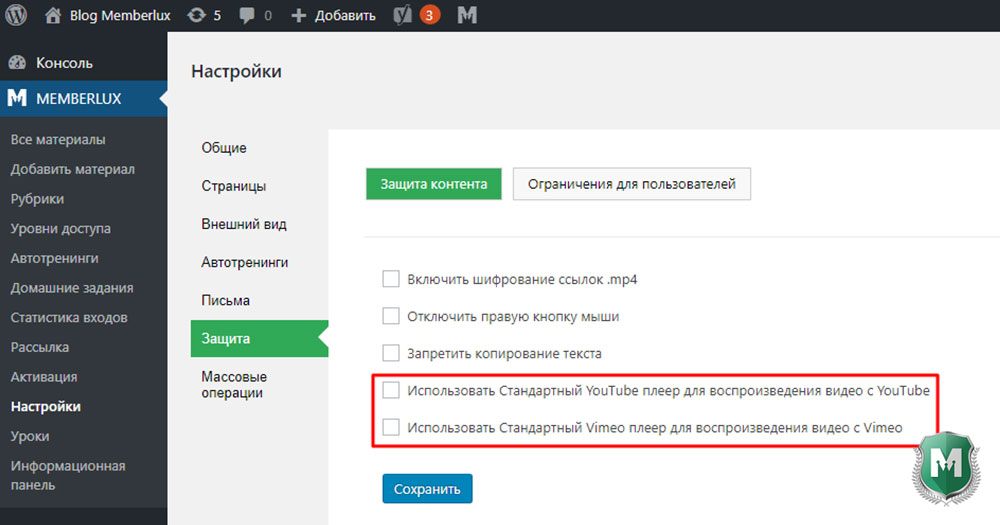1000x525 pixels.
Task: Select the Защита контента tab
Action: (x=434, y=184)
